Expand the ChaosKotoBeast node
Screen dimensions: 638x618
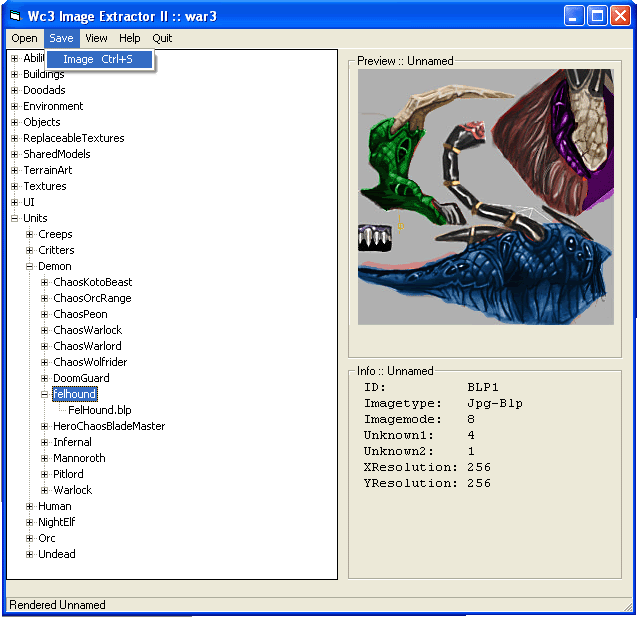click(x=44, y=282)
